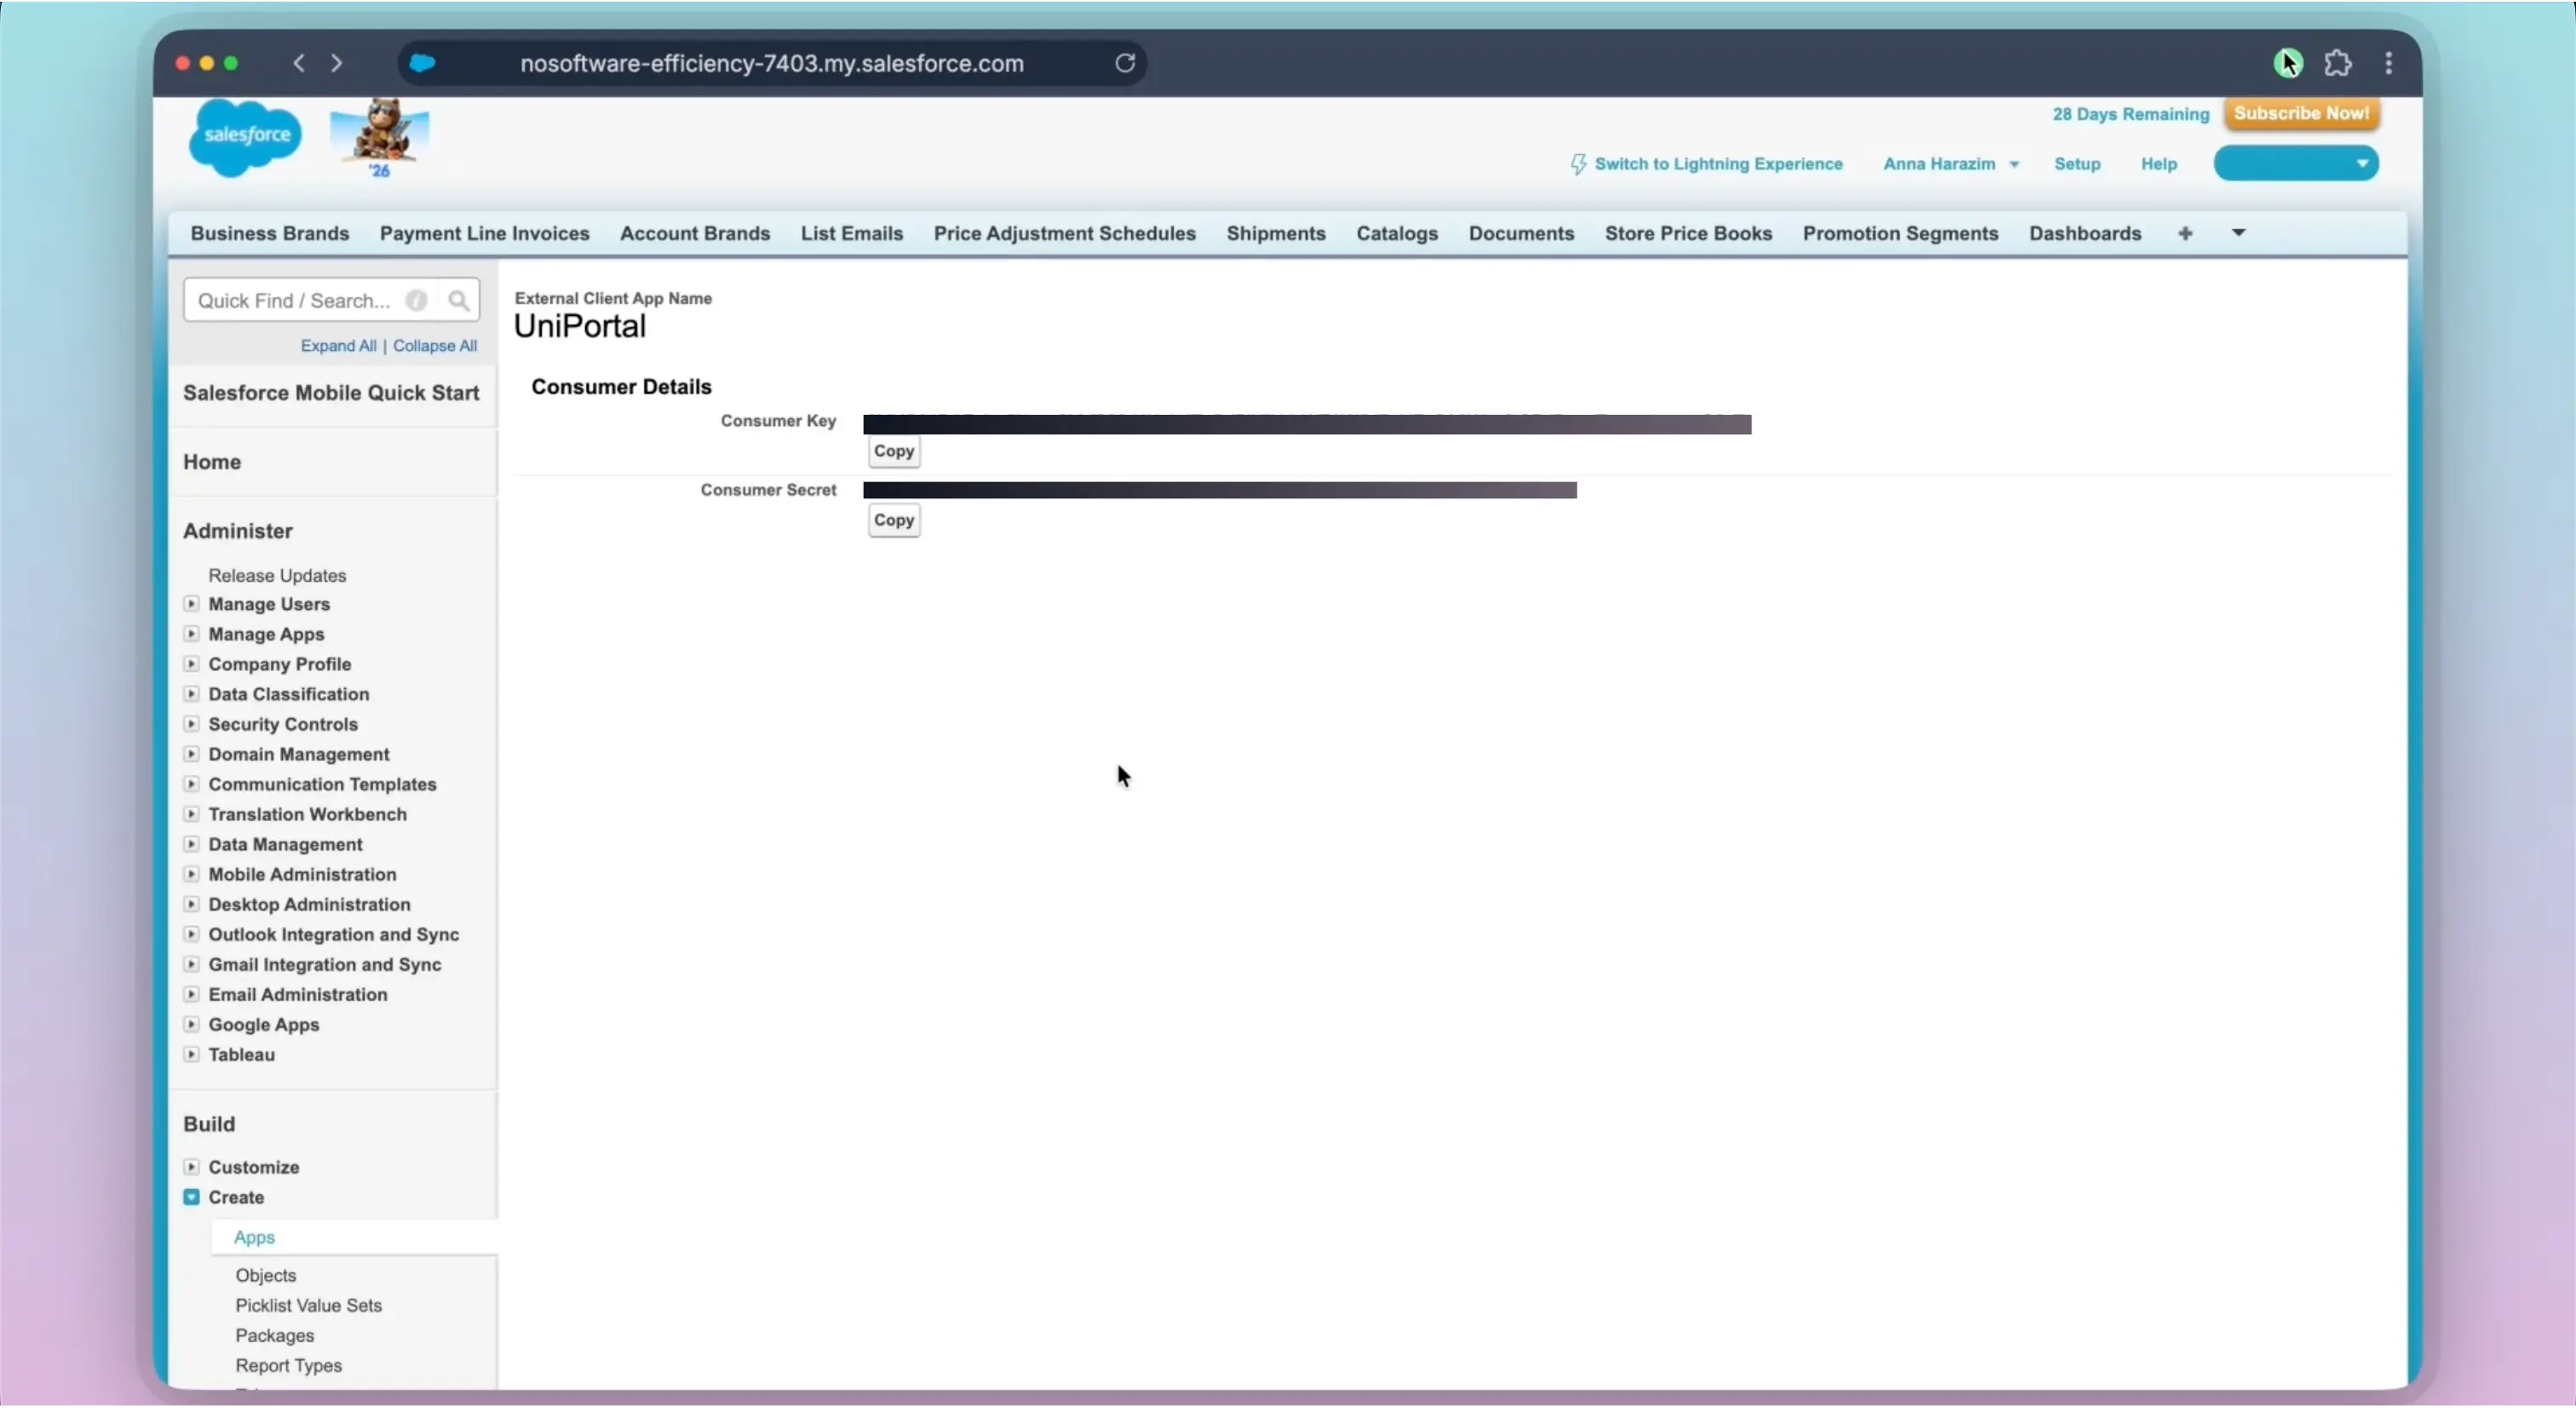Select Apps under Create
This screenshot has height=1408, width=2576.
click(x=254, y=1237)
